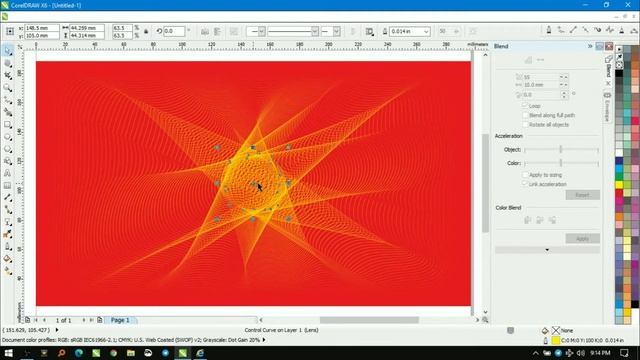Select the Fill bucket tool
Image resolution: width=640 pixels, height=360 pixels.
8,259
